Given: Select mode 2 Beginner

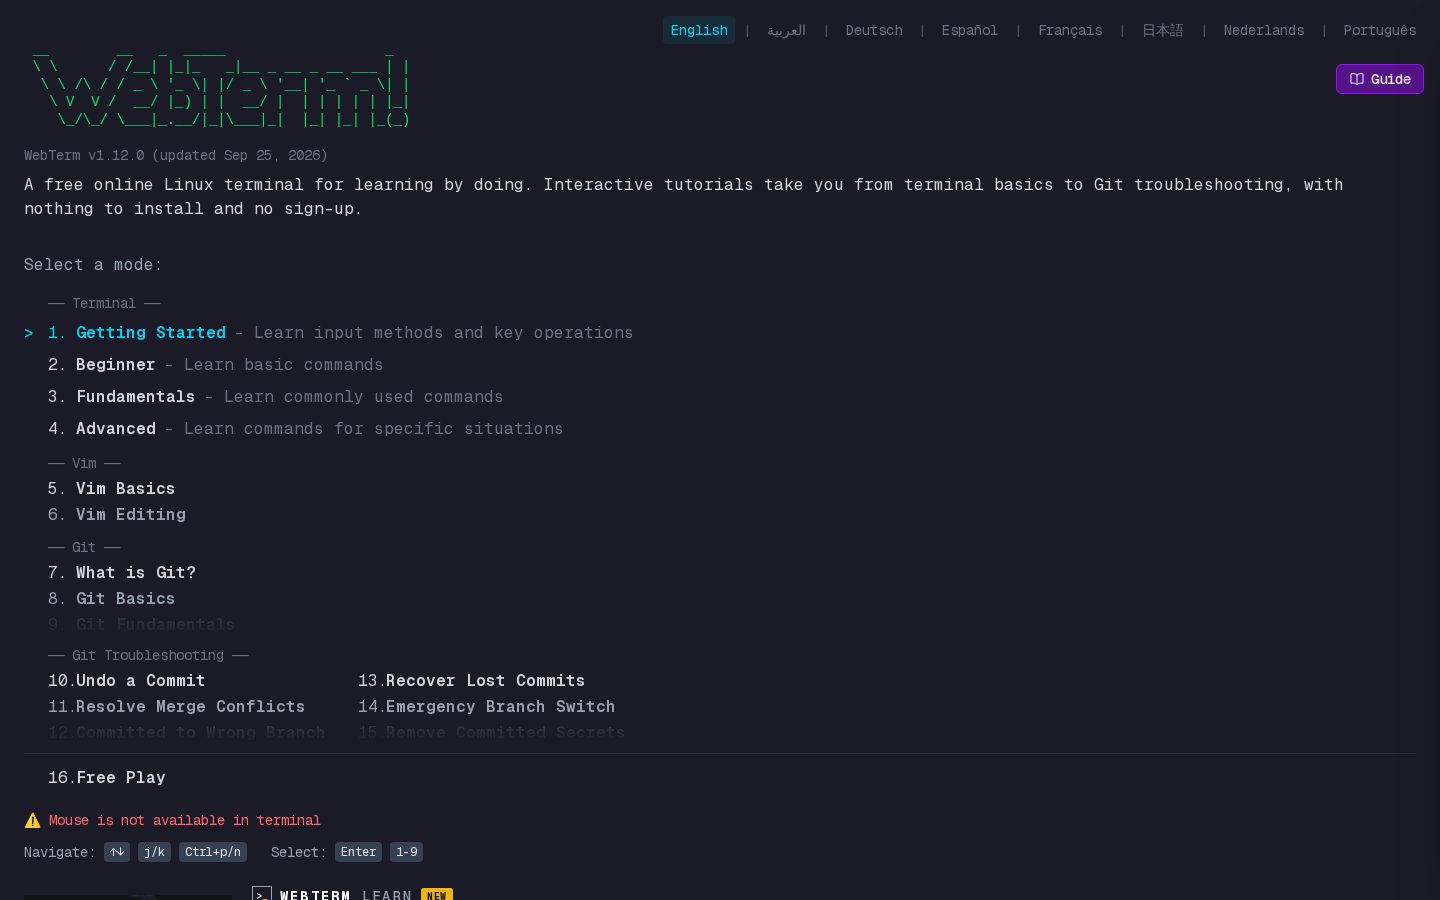Looking at the screenshot, I should (215, 364).
